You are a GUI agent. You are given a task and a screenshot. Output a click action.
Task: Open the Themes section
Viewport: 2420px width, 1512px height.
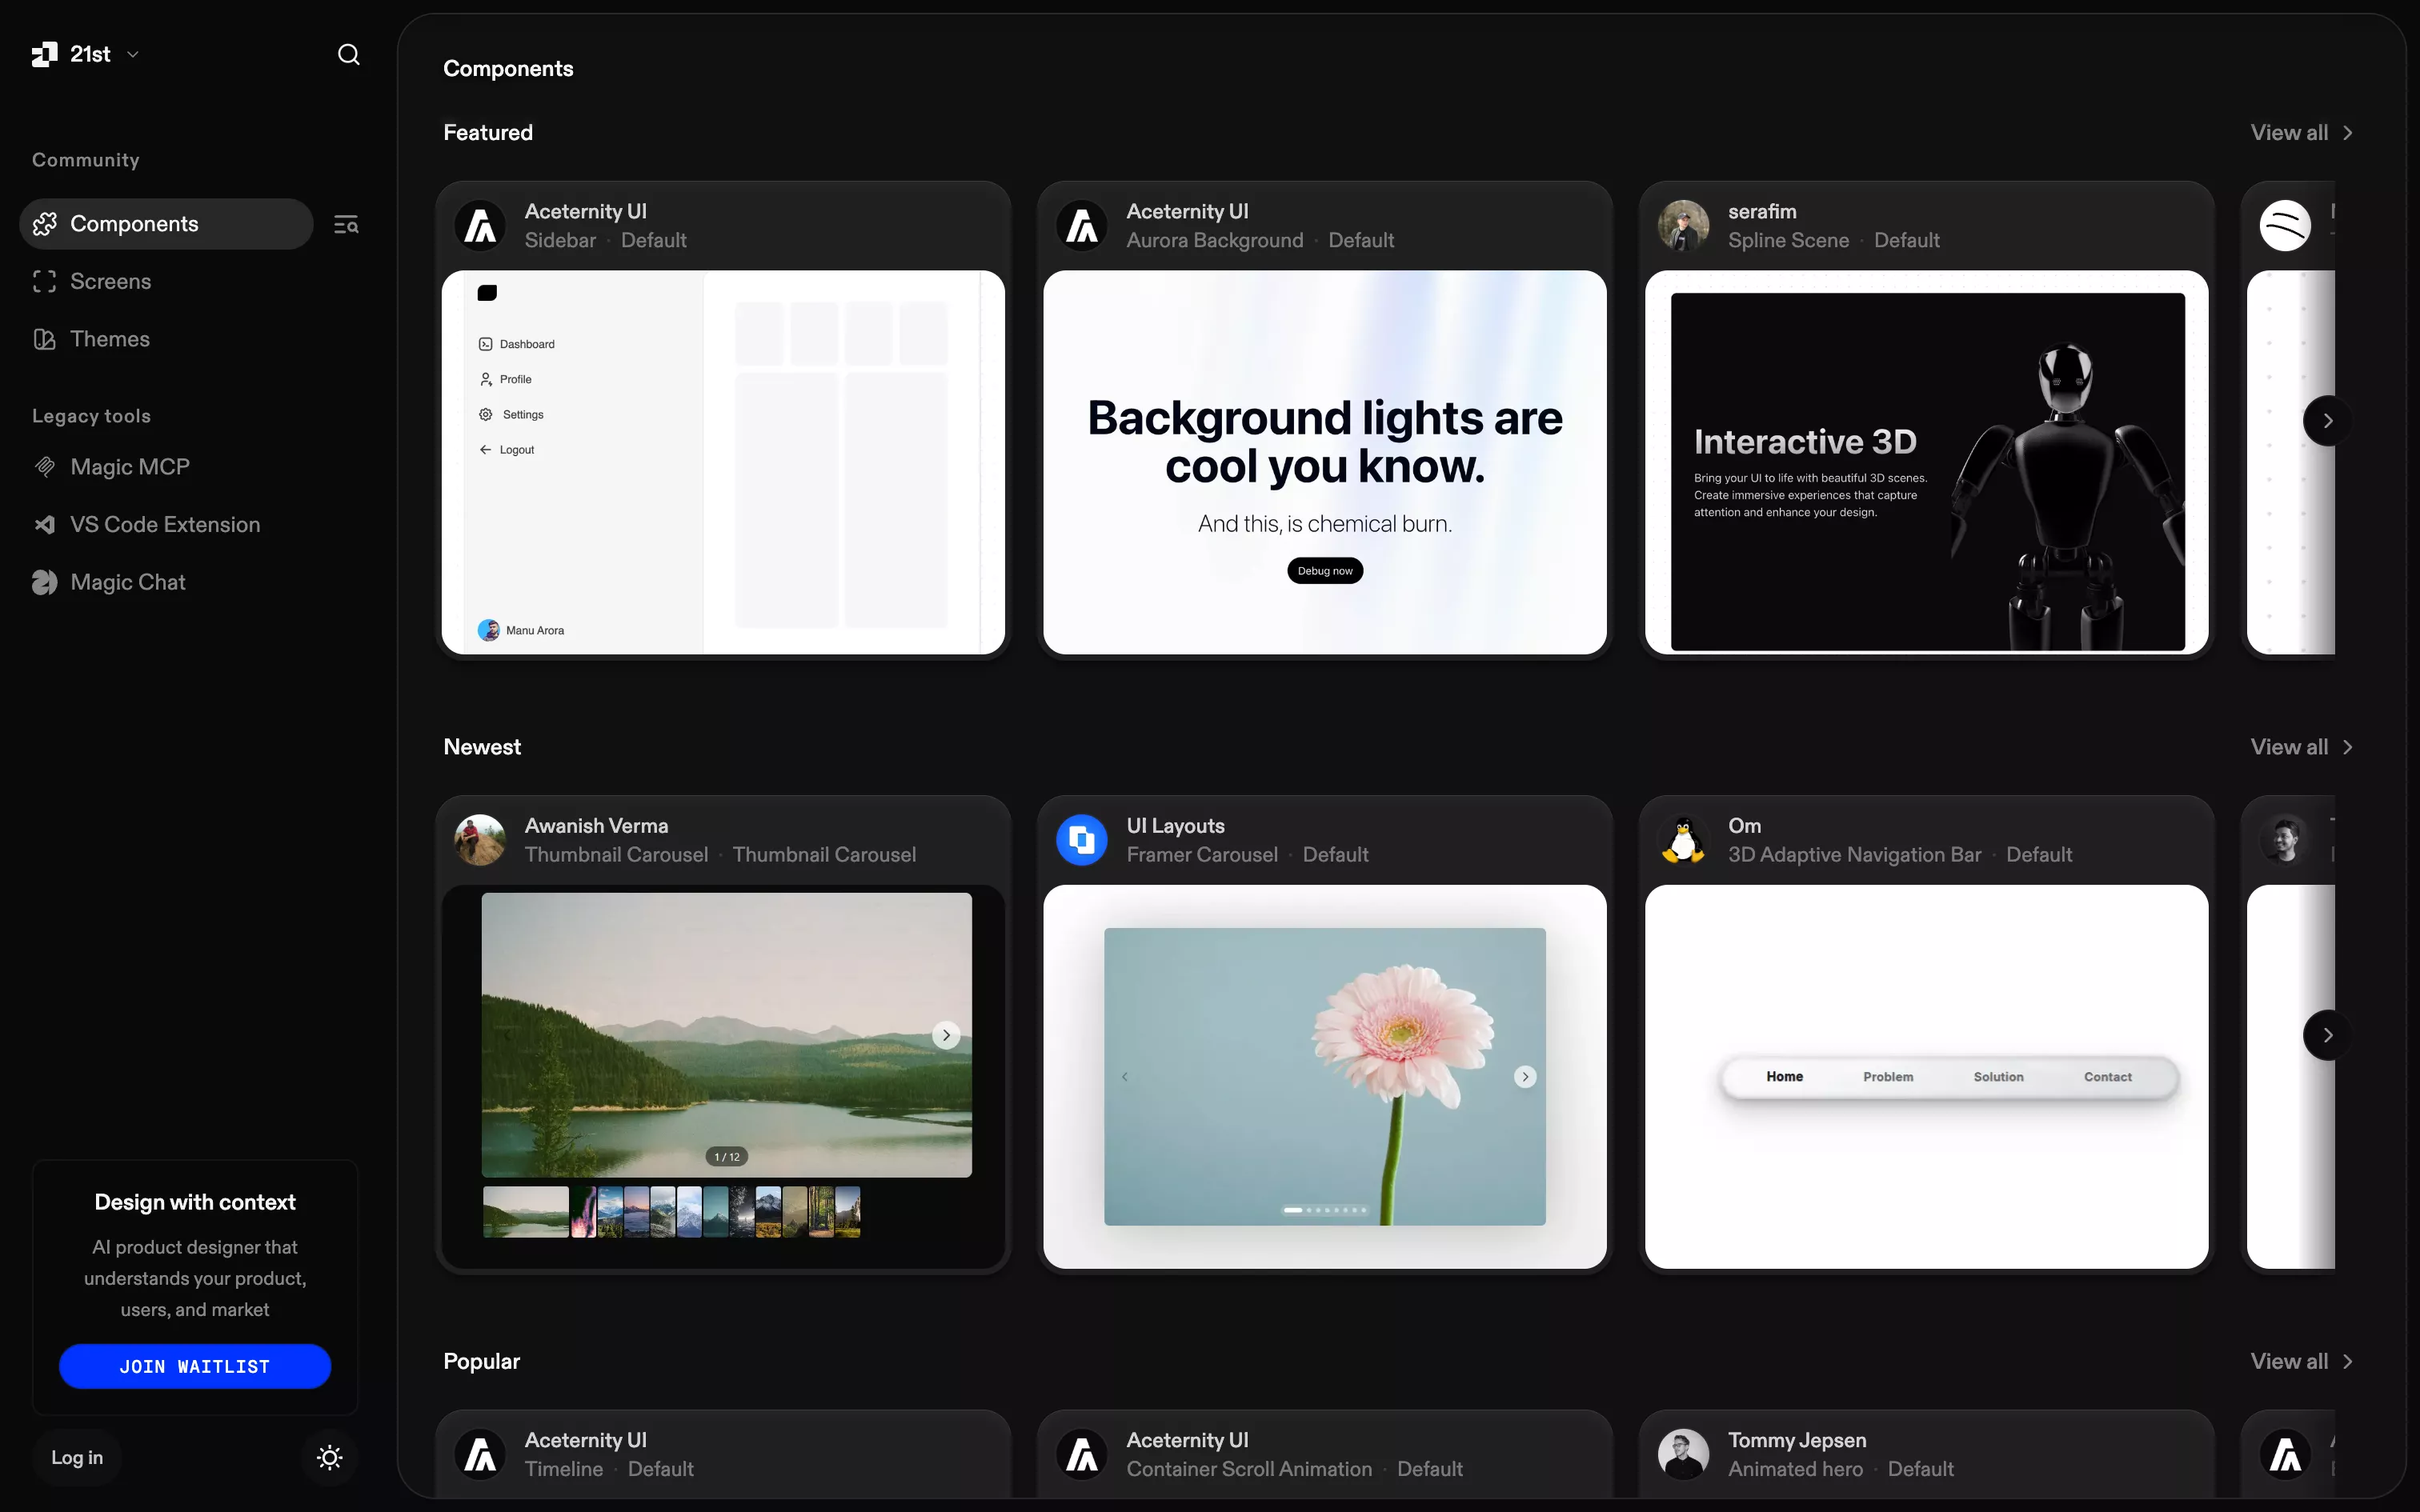(110, 339)
